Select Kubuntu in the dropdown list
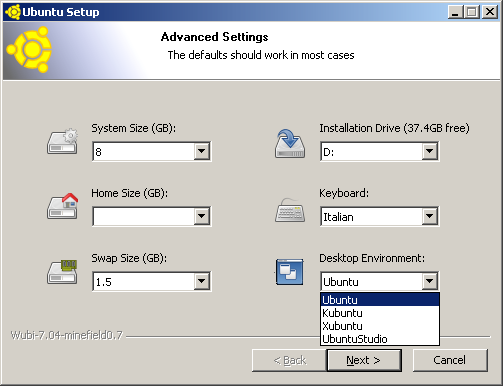Screen dimensions: 503x386 click(x=380, y=313)
